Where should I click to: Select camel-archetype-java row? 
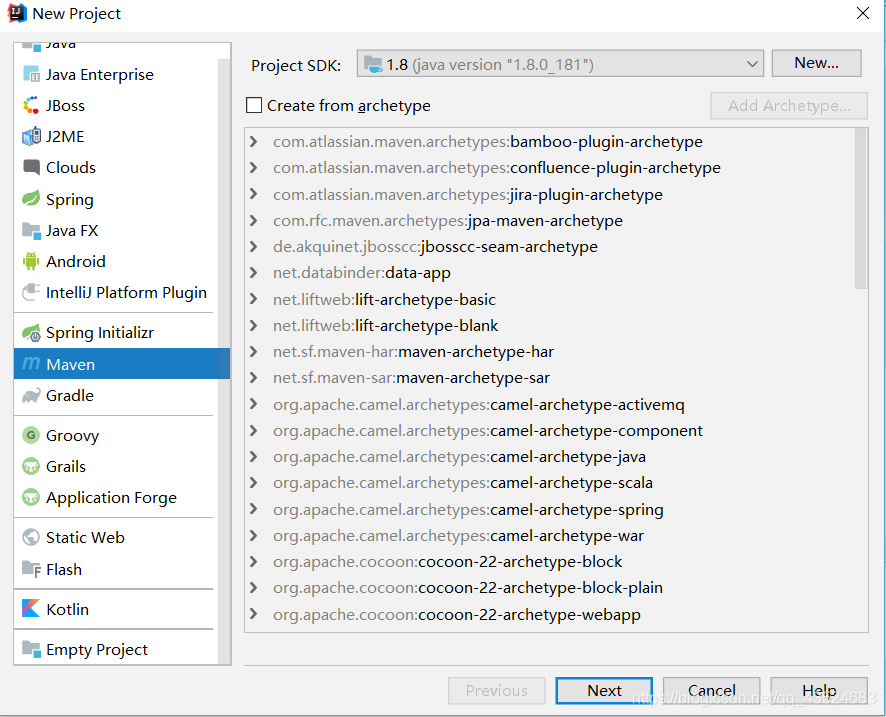(x=549, y=457)
